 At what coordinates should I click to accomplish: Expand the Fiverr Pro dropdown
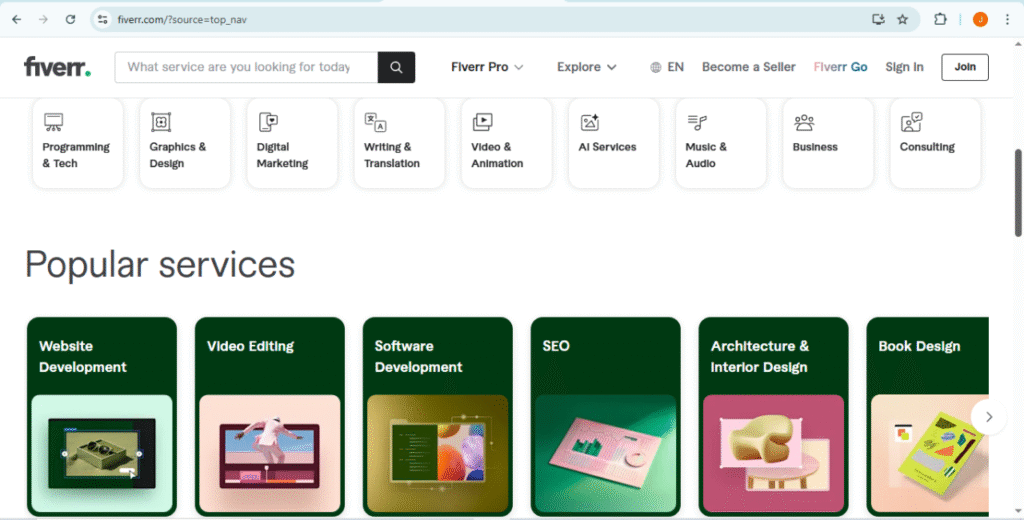[x=487, y=67]
